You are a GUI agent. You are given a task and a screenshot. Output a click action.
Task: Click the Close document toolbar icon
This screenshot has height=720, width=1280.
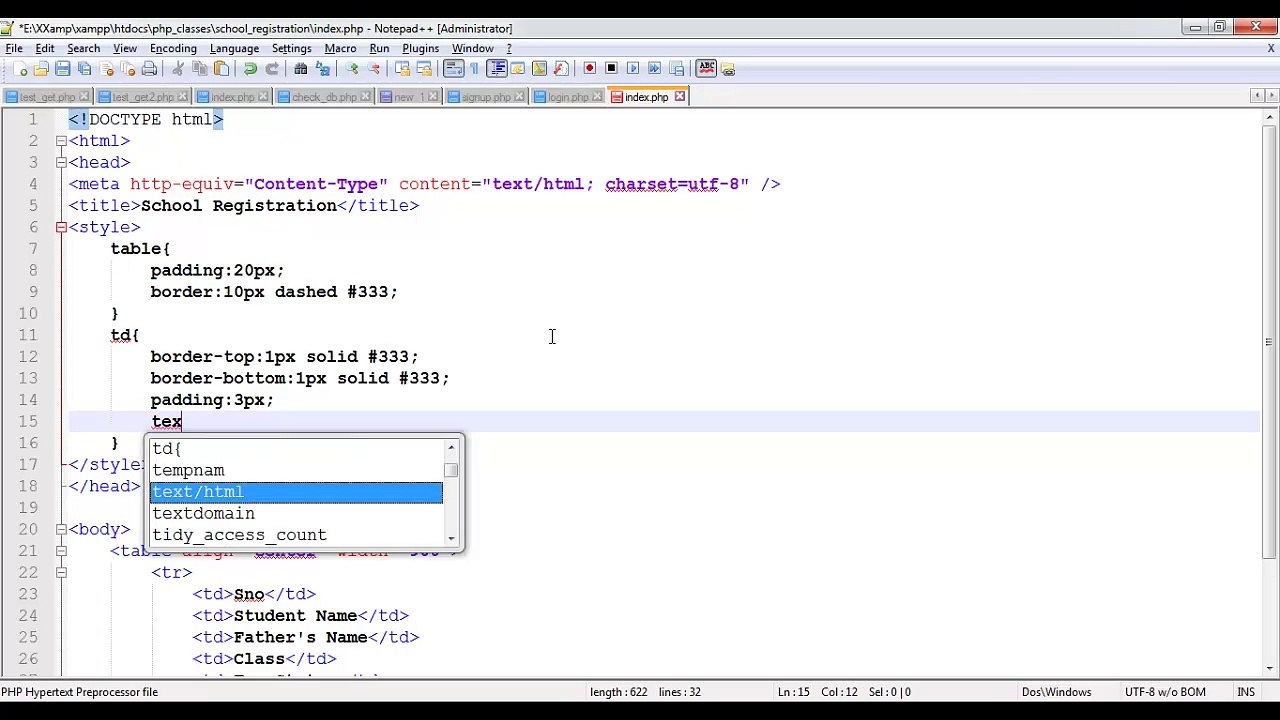[x=107, y=69]
